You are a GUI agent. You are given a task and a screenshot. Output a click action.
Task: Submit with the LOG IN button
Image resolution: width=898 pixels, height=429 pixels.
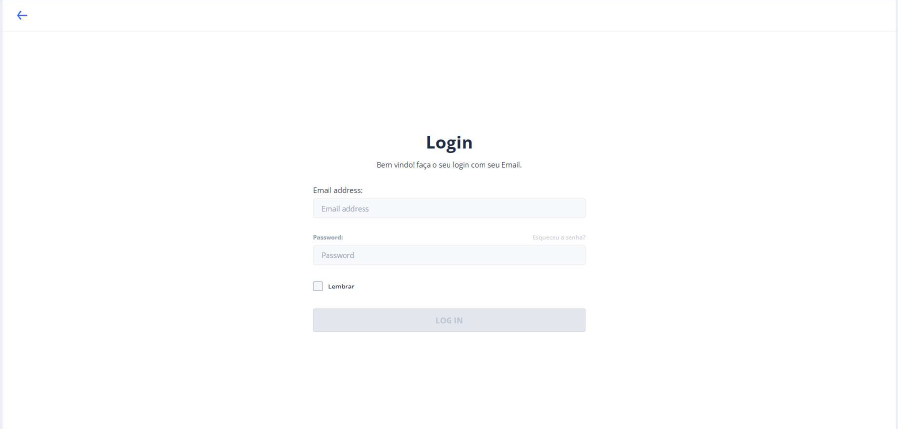449,320
